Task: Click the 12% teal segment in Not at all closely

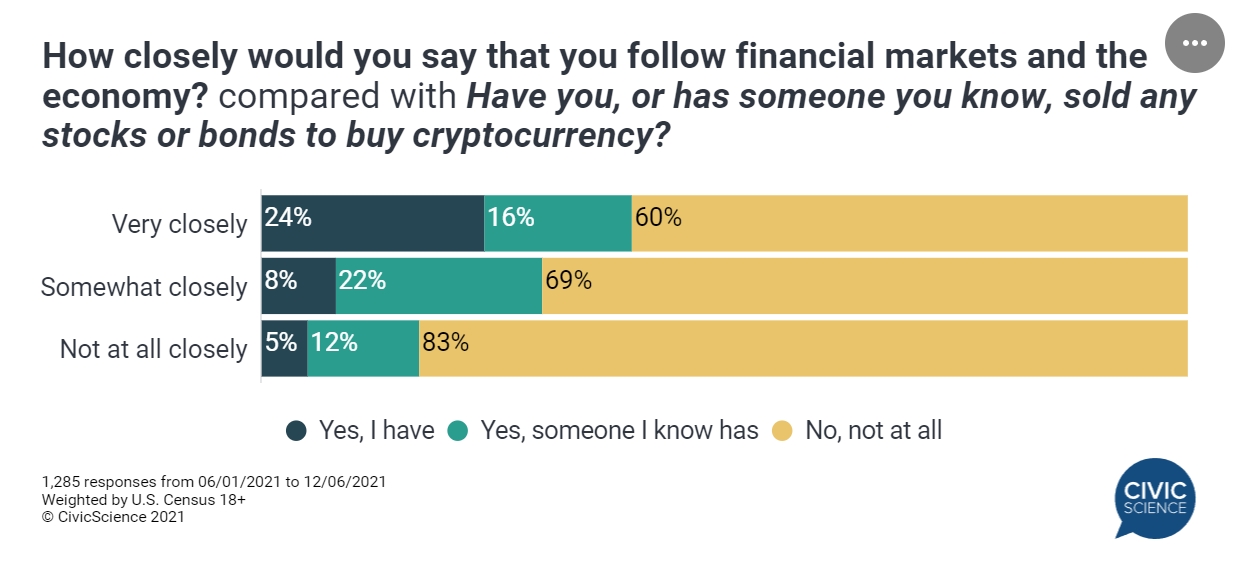Action: 363,348
